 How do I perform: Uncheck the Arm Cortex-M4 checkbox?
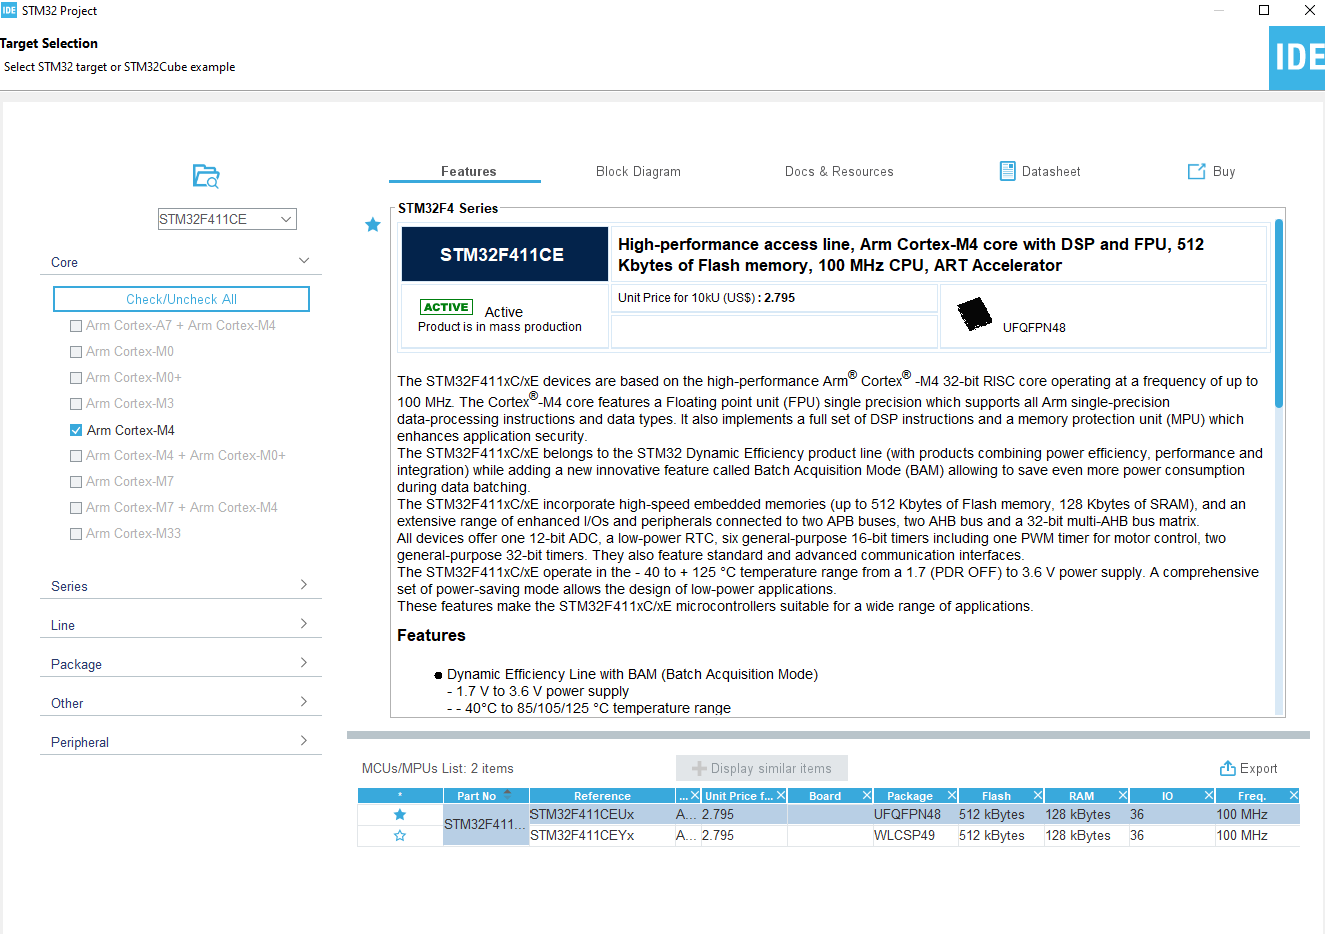(x=76, y=430)
